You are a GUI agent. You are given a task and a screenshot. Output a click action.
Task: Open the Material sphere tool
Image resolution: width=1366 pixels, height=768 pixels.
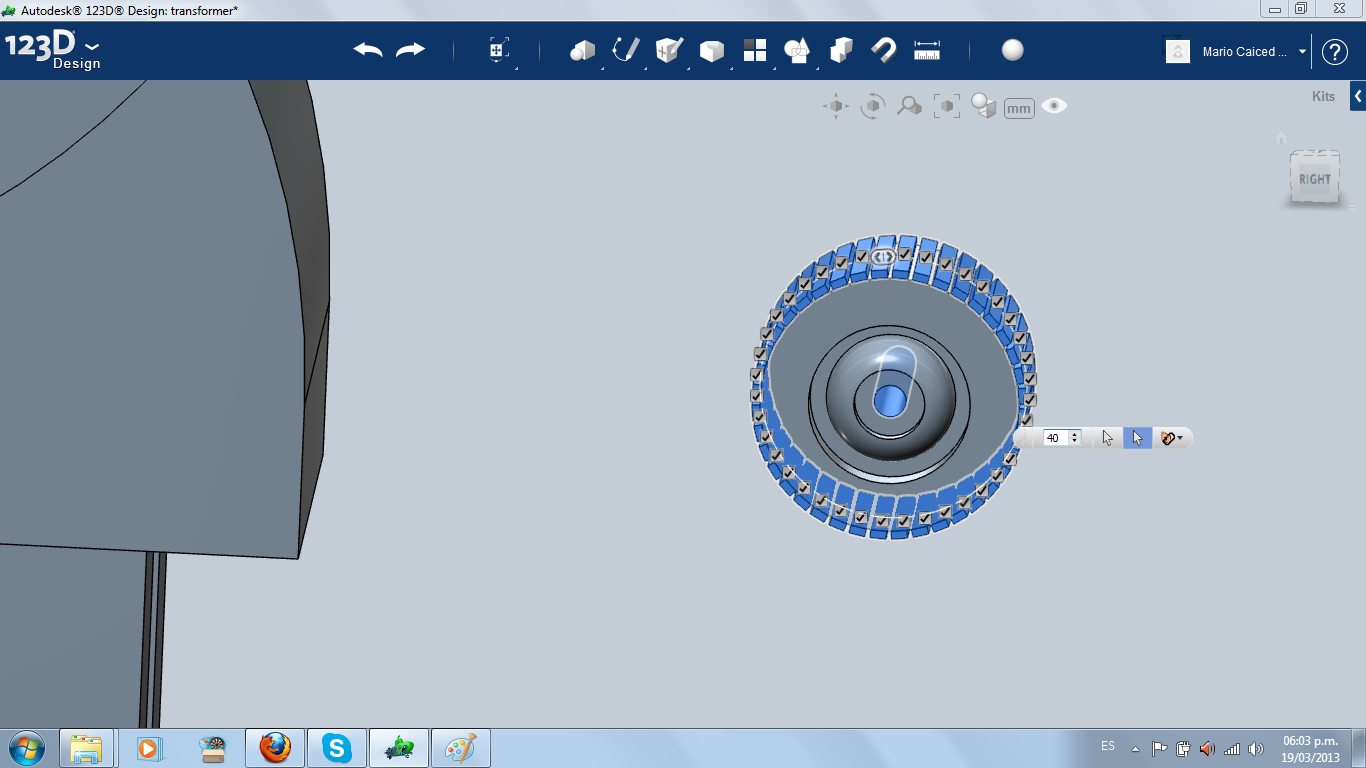pyautogui.click(x=1013, y=50)
